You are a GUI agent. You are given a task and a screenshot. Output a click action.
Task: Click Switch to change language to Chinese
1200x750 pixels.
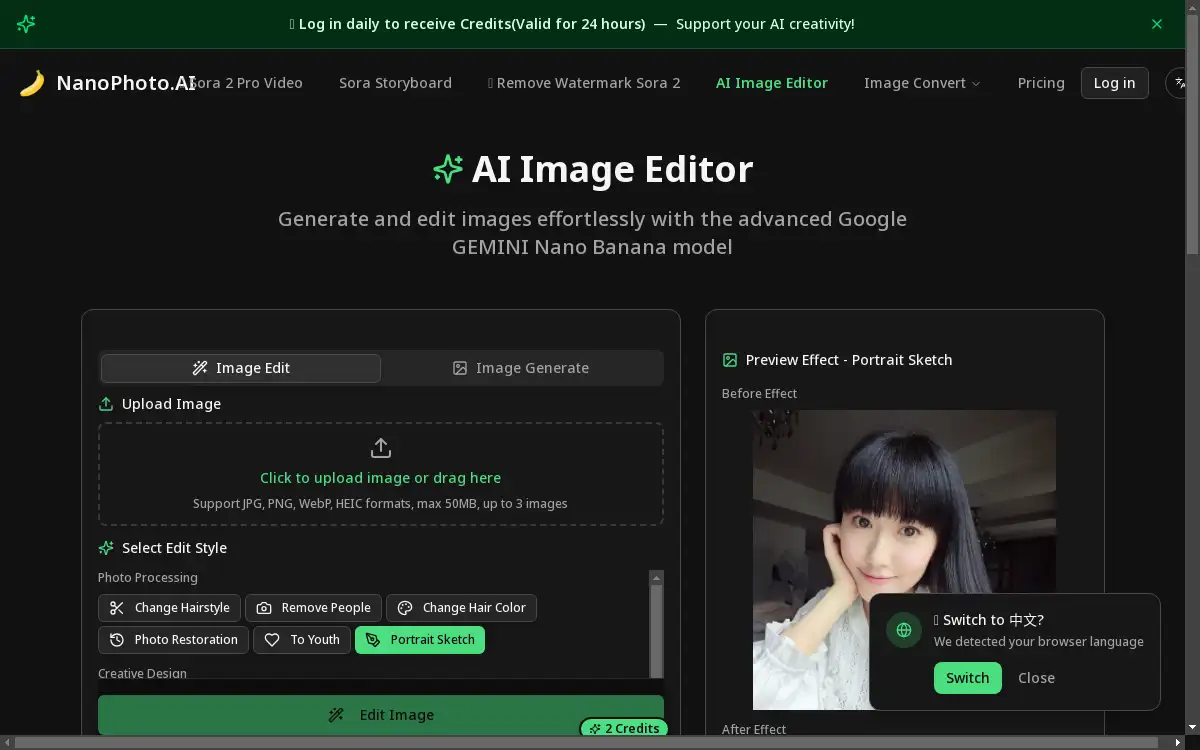967,678
